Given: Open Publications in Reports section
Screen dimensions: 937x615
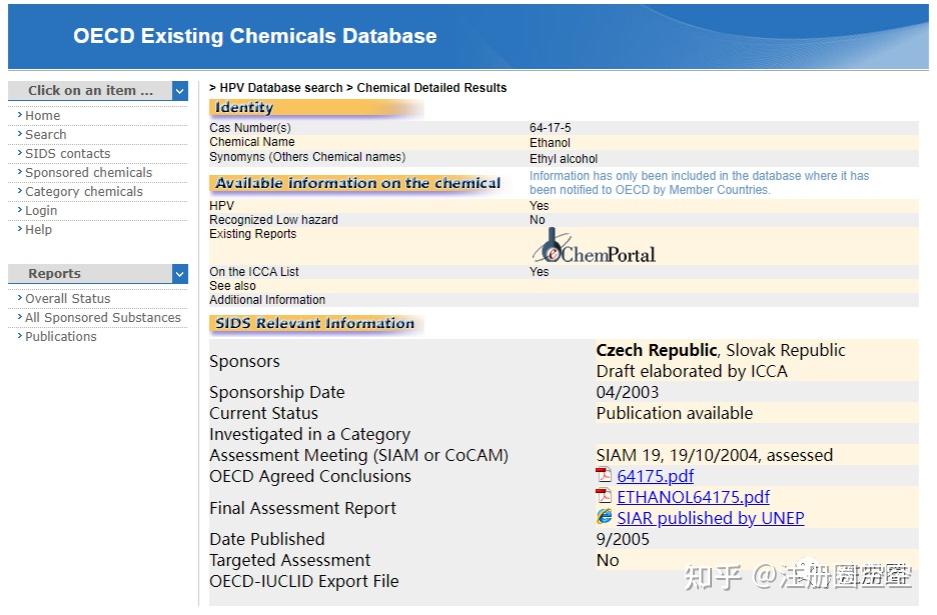Looking at the screenshot, I should point(61,337).
